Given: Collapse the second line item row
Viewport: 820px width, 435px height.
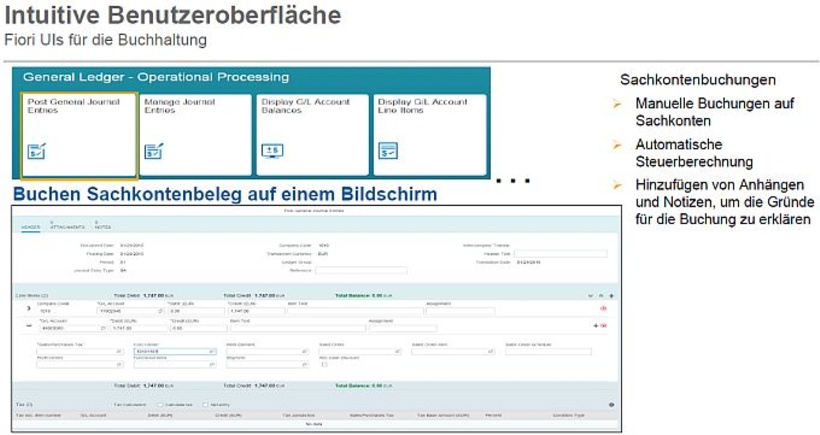Looking at the screenshot, I should click(29, 326).
